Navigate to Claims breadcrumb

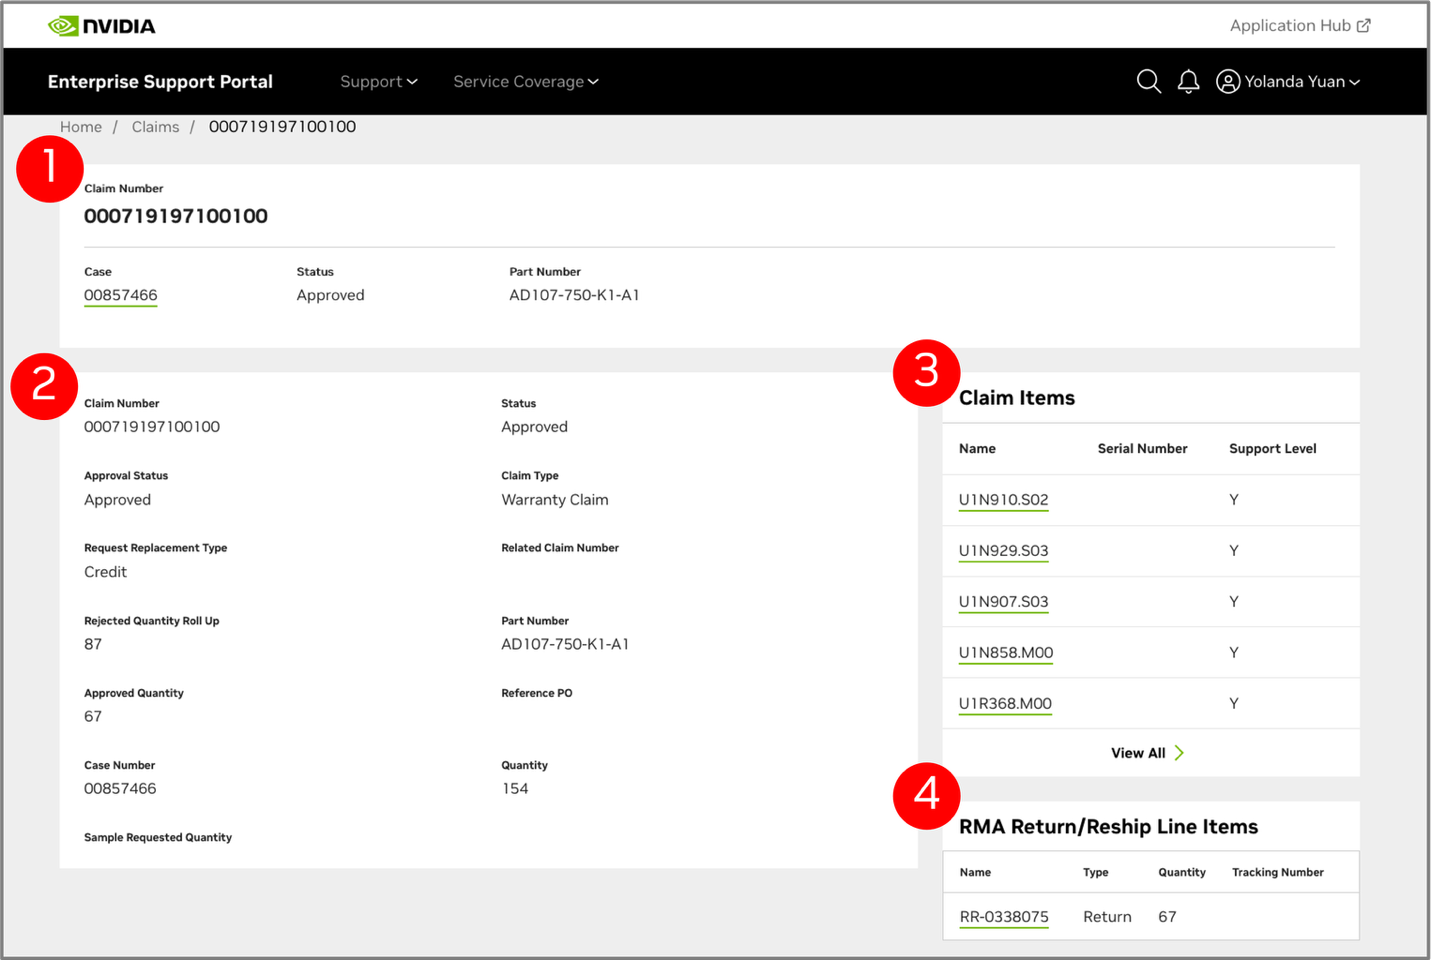(x=156, y=127)
